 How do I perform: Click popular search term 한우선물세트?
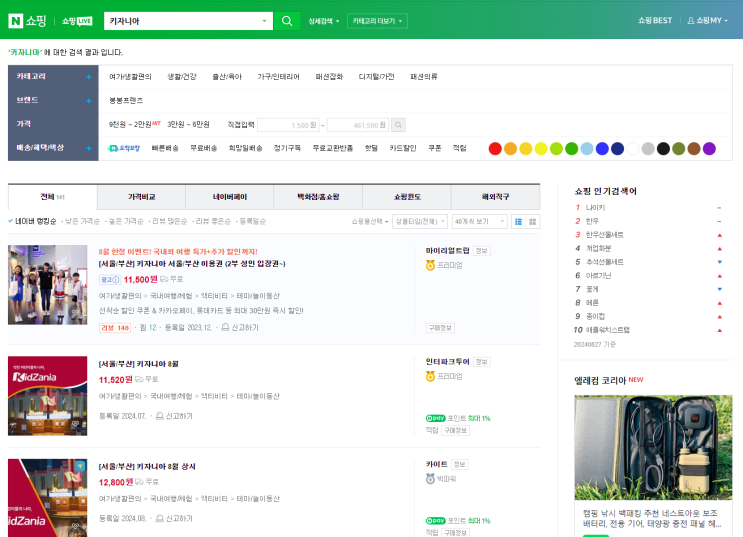coord(605,235)
